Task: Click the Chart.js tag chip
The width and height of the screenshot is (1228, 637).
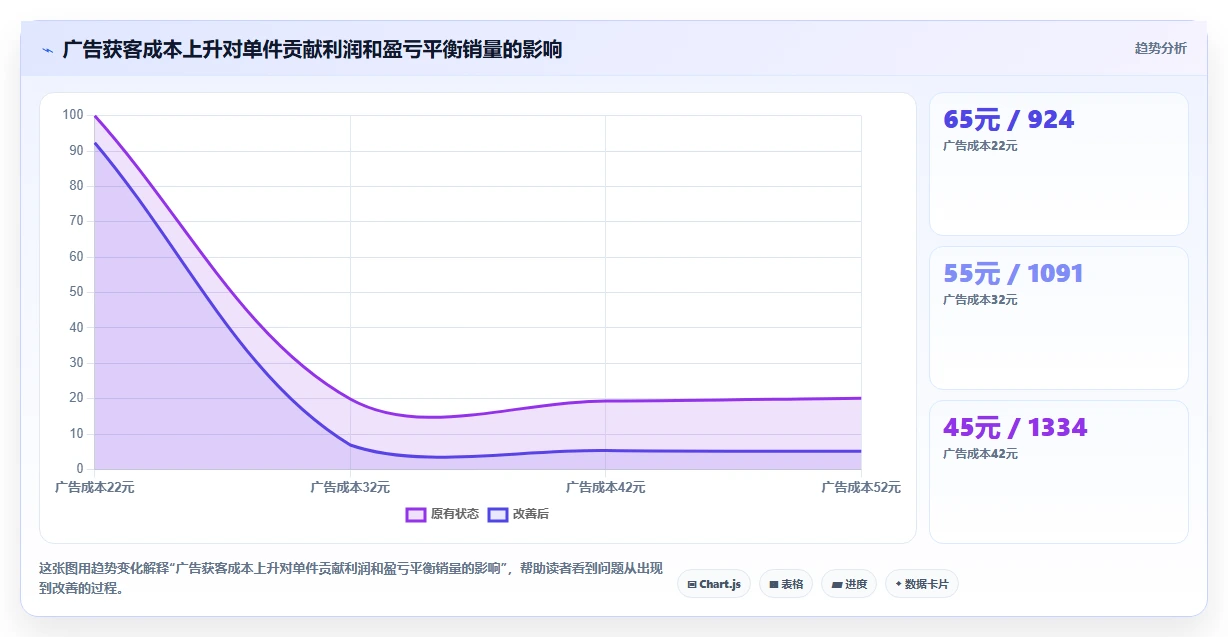Action: [714, 584]
